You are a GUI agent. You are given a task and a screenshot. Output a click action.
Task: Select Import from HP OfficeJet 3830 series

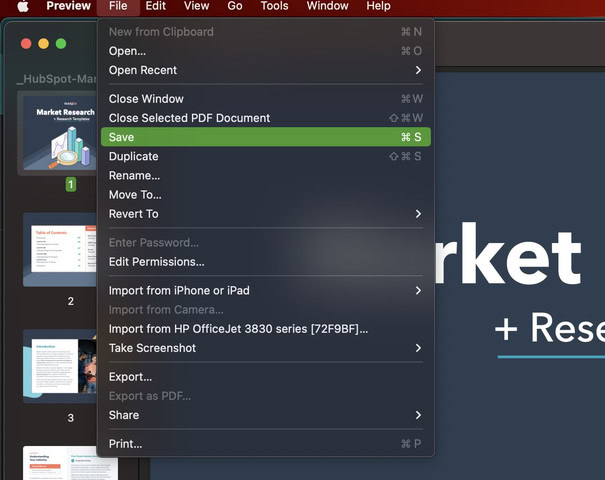[265, 329]
